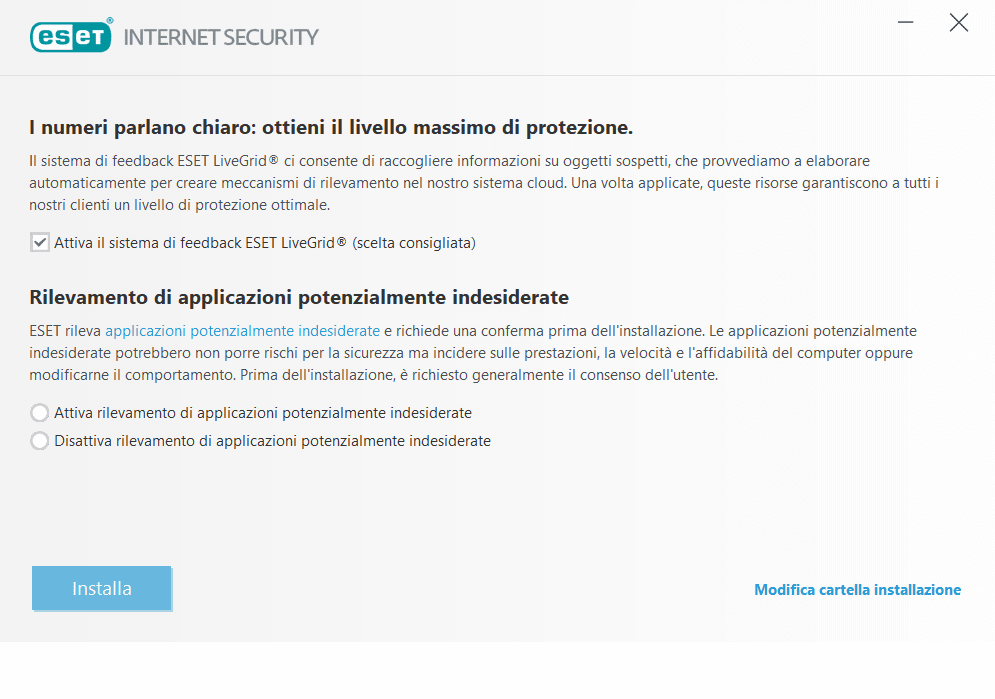Click the 'Disattiva rilevamento di applicazioni' label text

pos(272,440)
